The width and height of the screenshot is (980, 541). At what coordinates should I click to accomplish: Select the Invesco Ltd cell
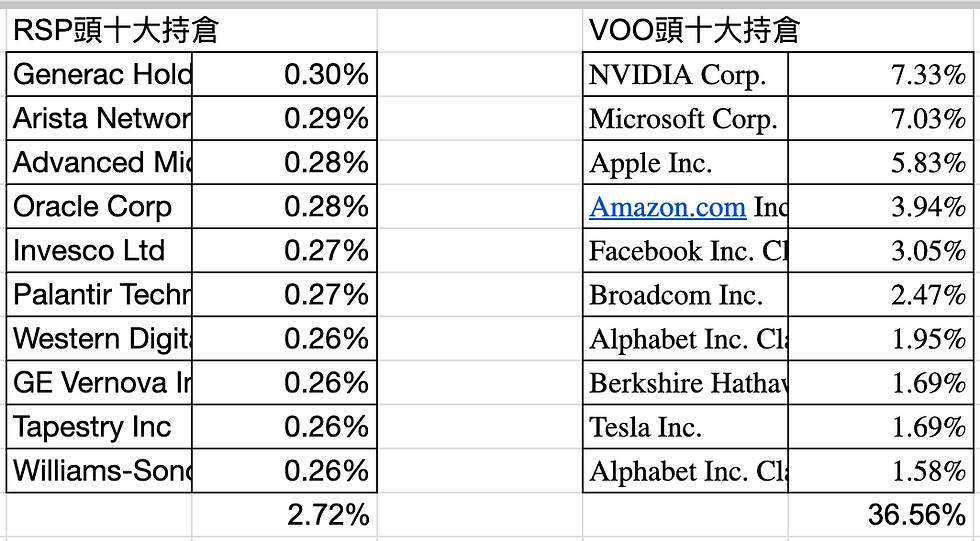pos(99,251)
